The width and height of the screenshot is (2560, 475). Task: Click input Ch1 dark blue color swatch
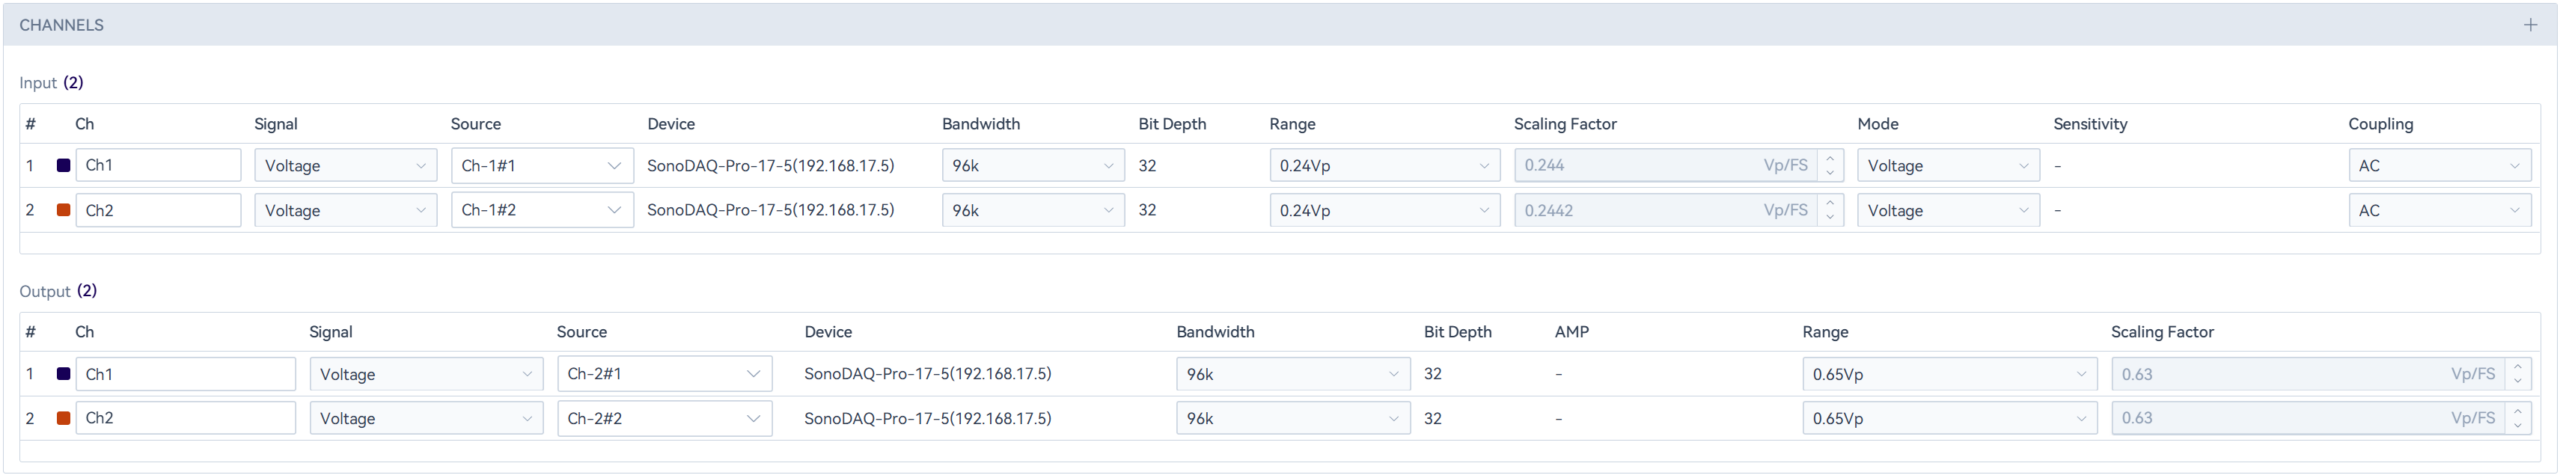(x=63, y=166)
